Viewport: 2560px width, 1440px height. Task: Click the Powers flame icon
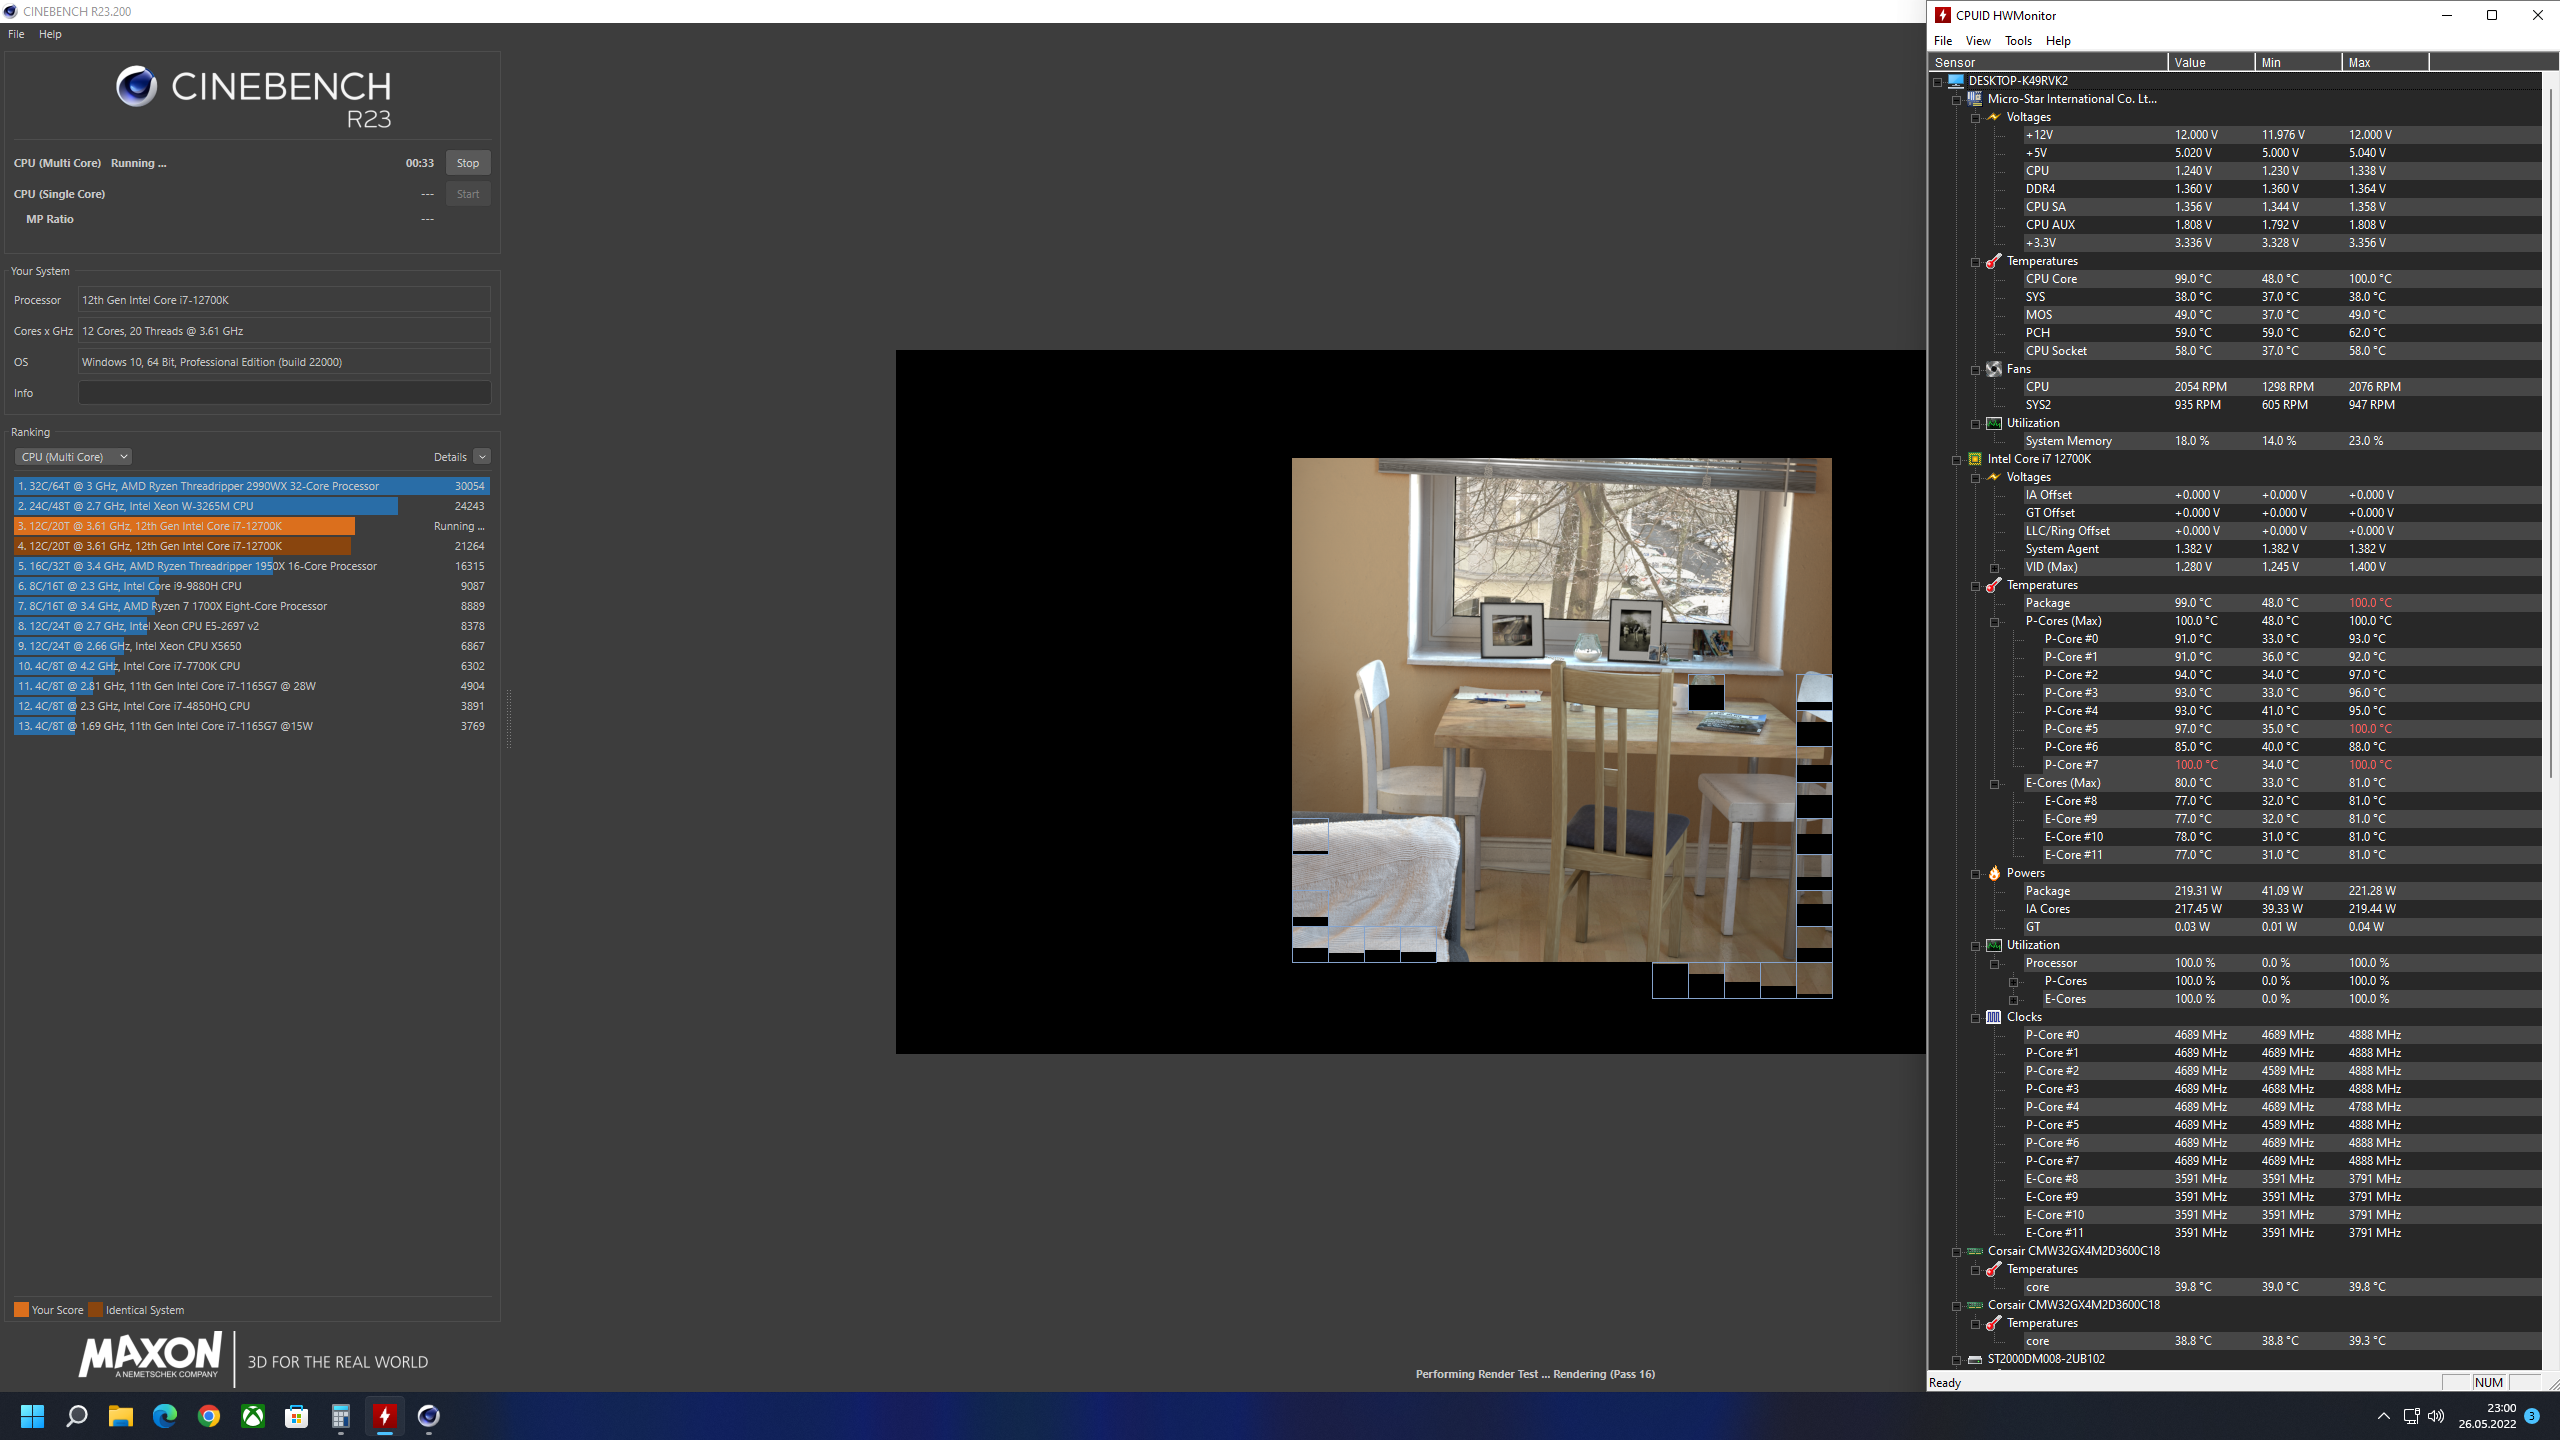pos(1994,873)
